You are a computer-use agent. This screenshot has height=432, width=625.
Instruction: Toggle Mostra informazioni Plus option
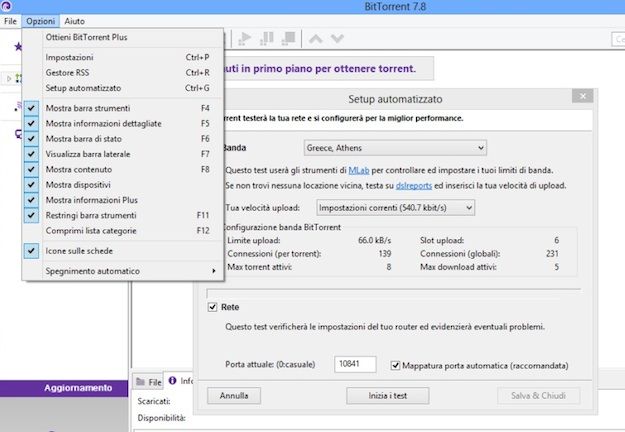coord(123,200)
